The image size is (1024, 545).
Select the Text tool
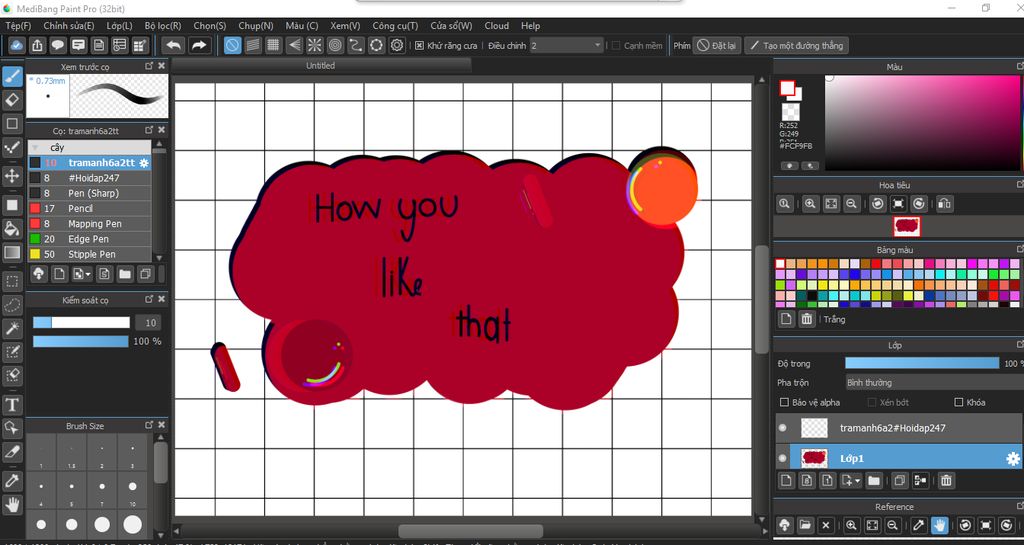12,404
